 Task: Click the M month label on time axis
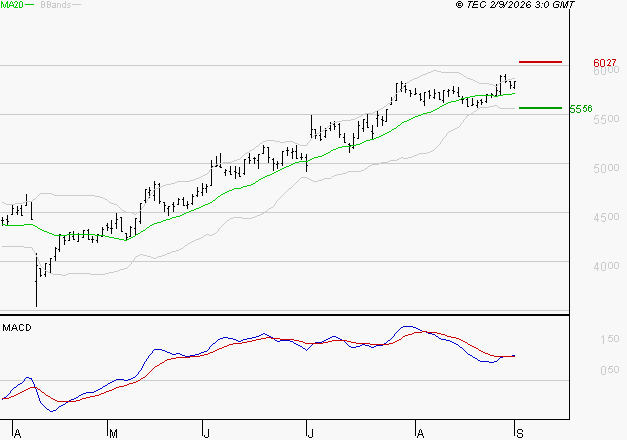click(x=114, y=434)
